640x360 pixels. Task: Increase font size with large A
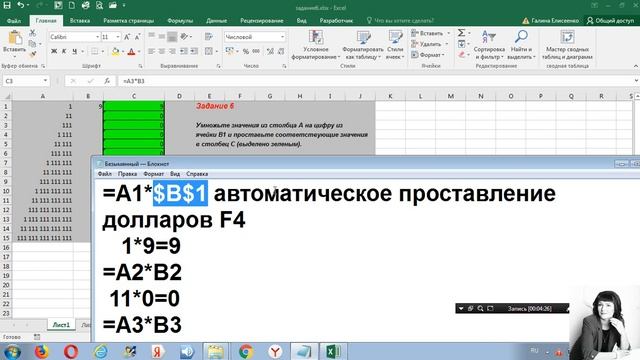point(127,37)
